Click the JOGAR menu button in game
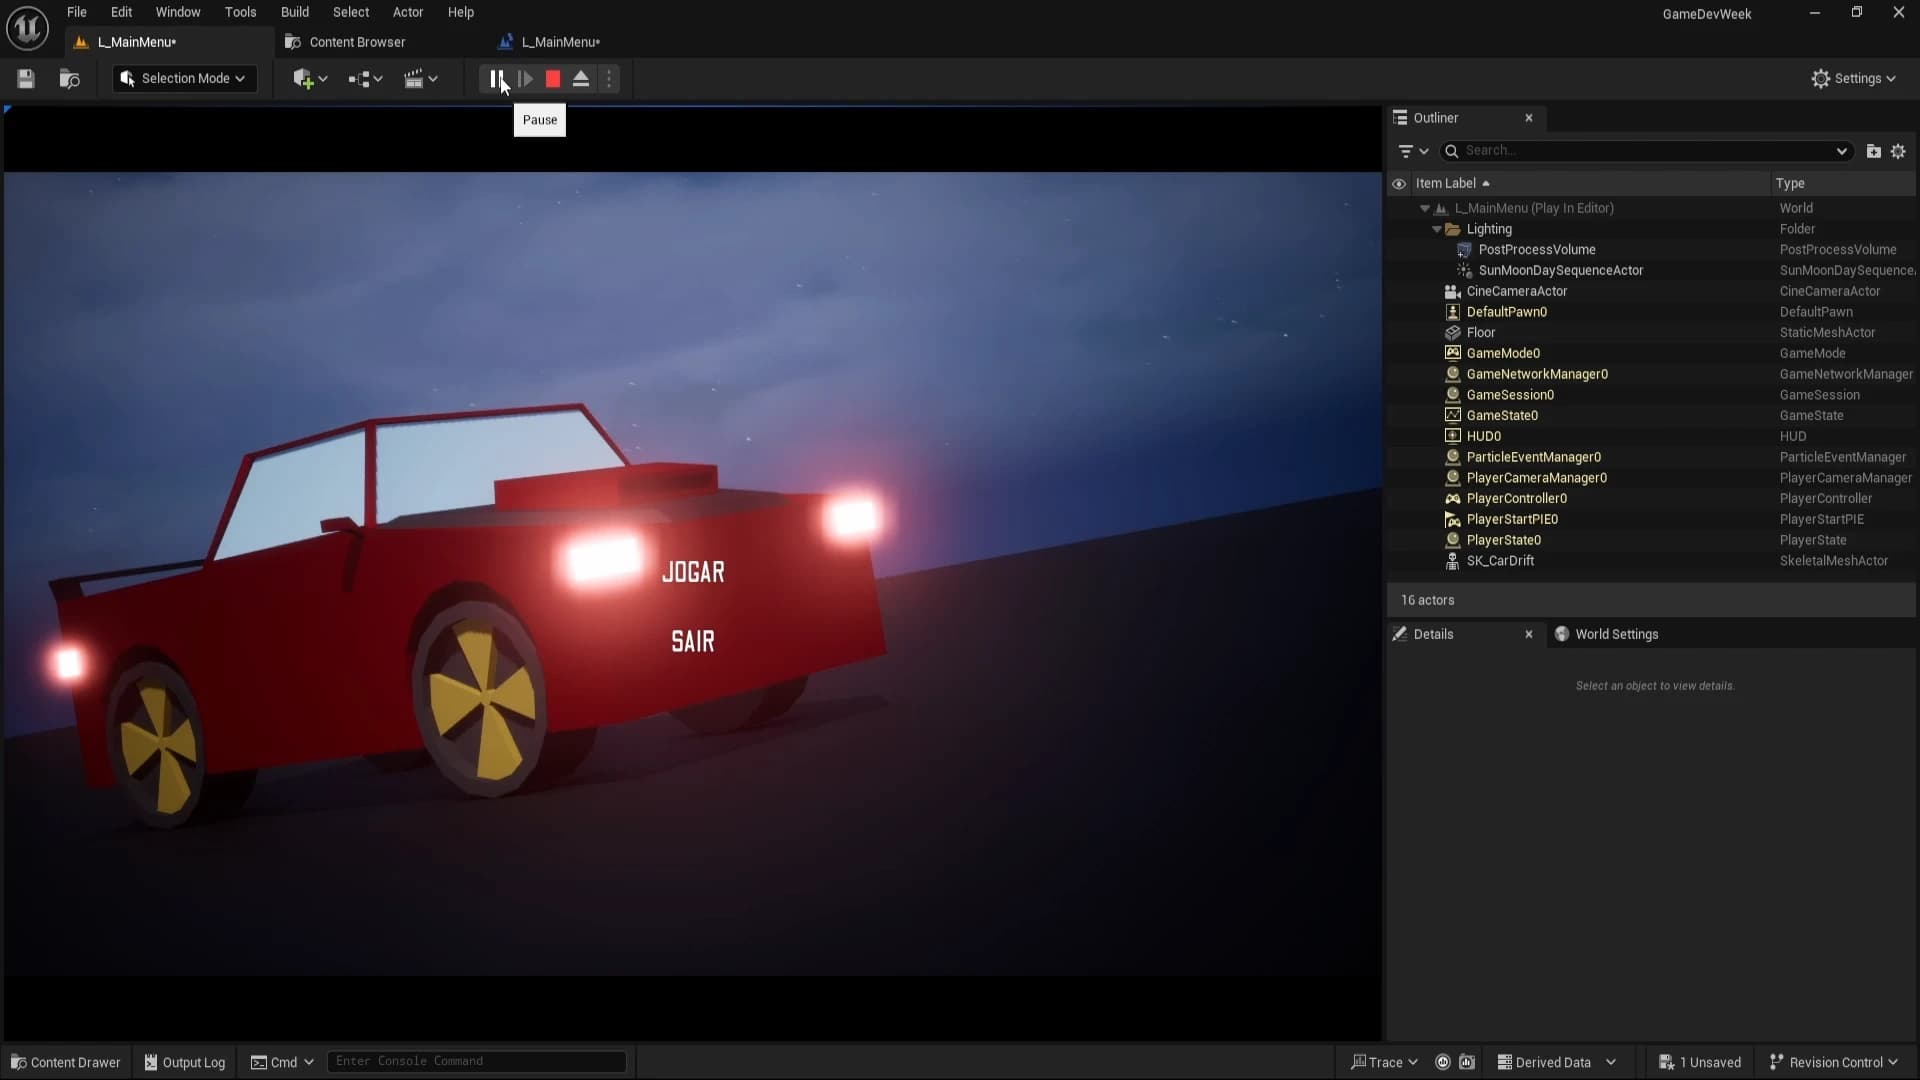 (693, 572)
